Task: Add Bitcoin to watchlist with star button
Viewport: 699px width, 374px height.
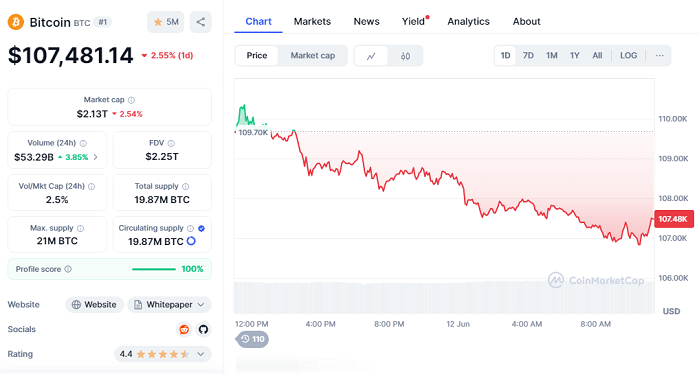Action: coord(165,22)
